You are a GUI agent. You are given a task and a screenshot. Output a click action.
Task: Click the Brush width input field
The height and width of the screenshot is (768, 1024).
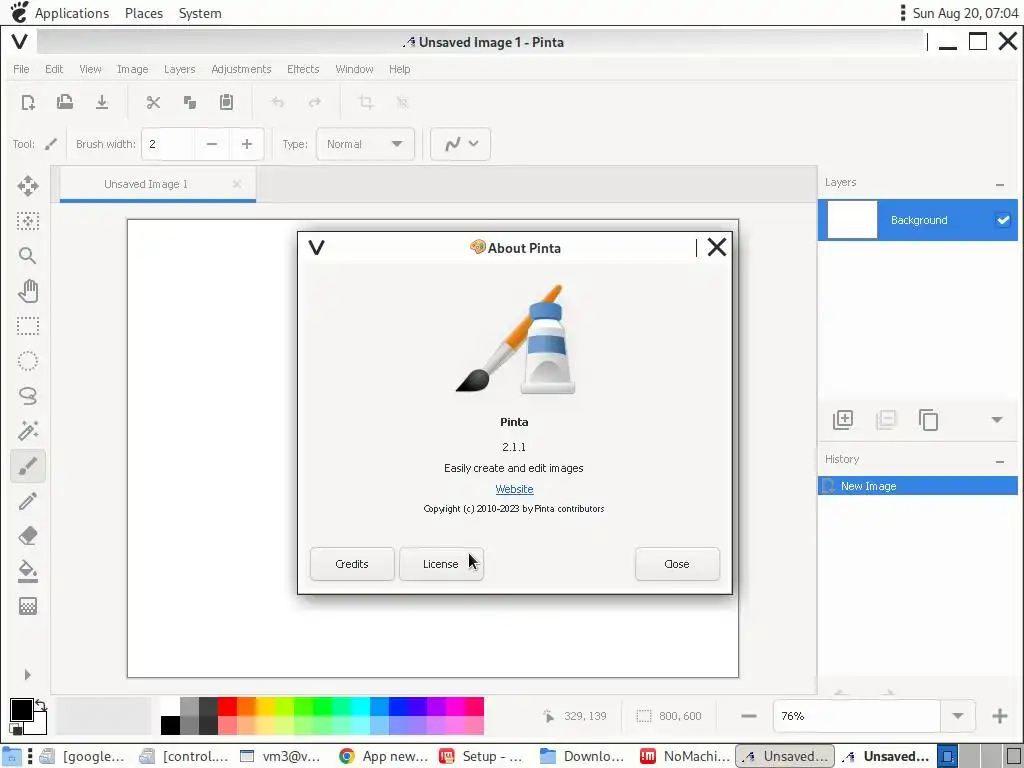(168, 144)
